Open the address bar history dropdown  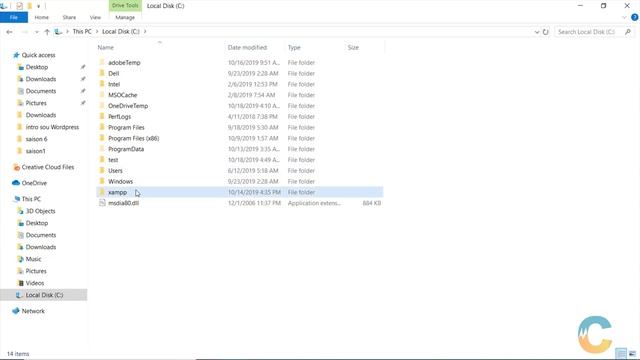[536, 32]
